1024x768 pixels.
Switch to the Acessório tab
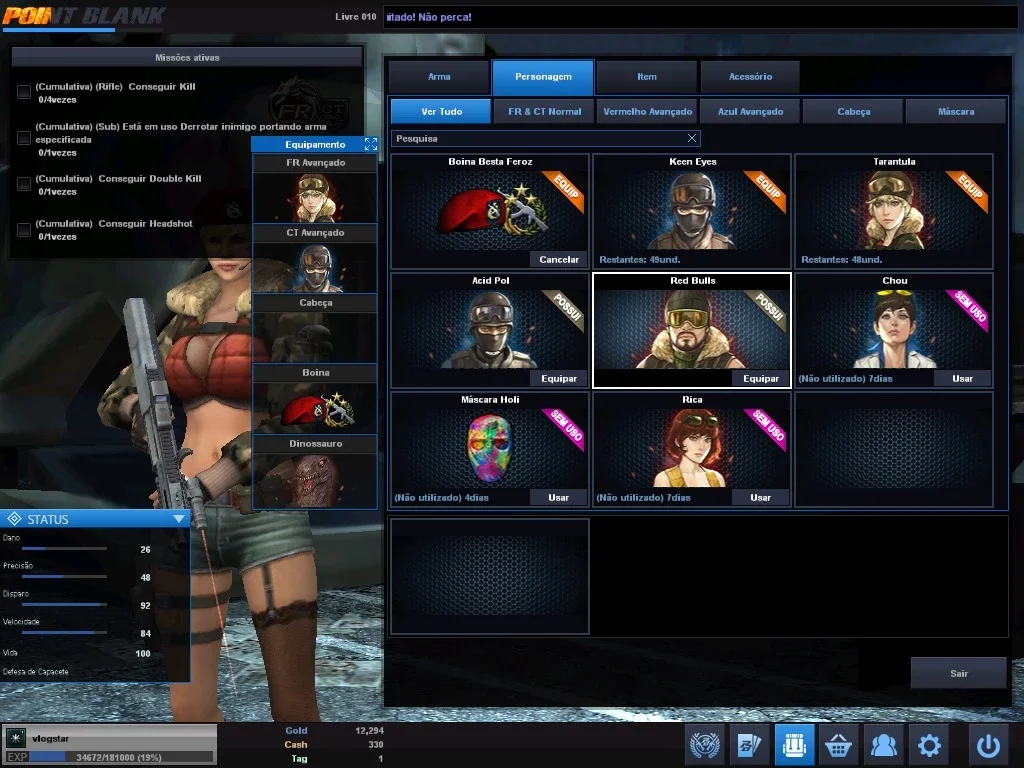click(750, 77)
